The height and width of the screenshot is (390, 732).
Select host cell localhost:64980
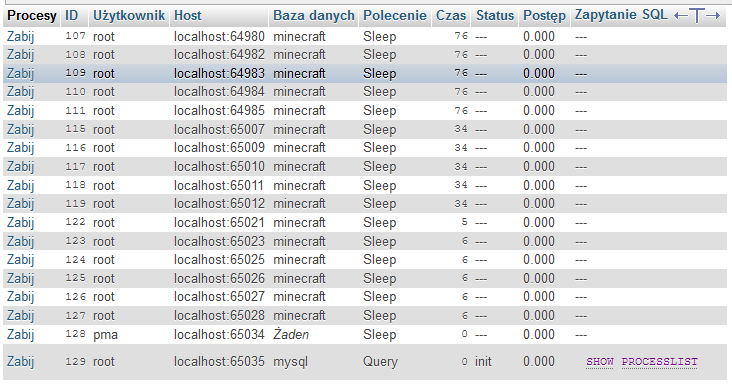click(219, 36)
